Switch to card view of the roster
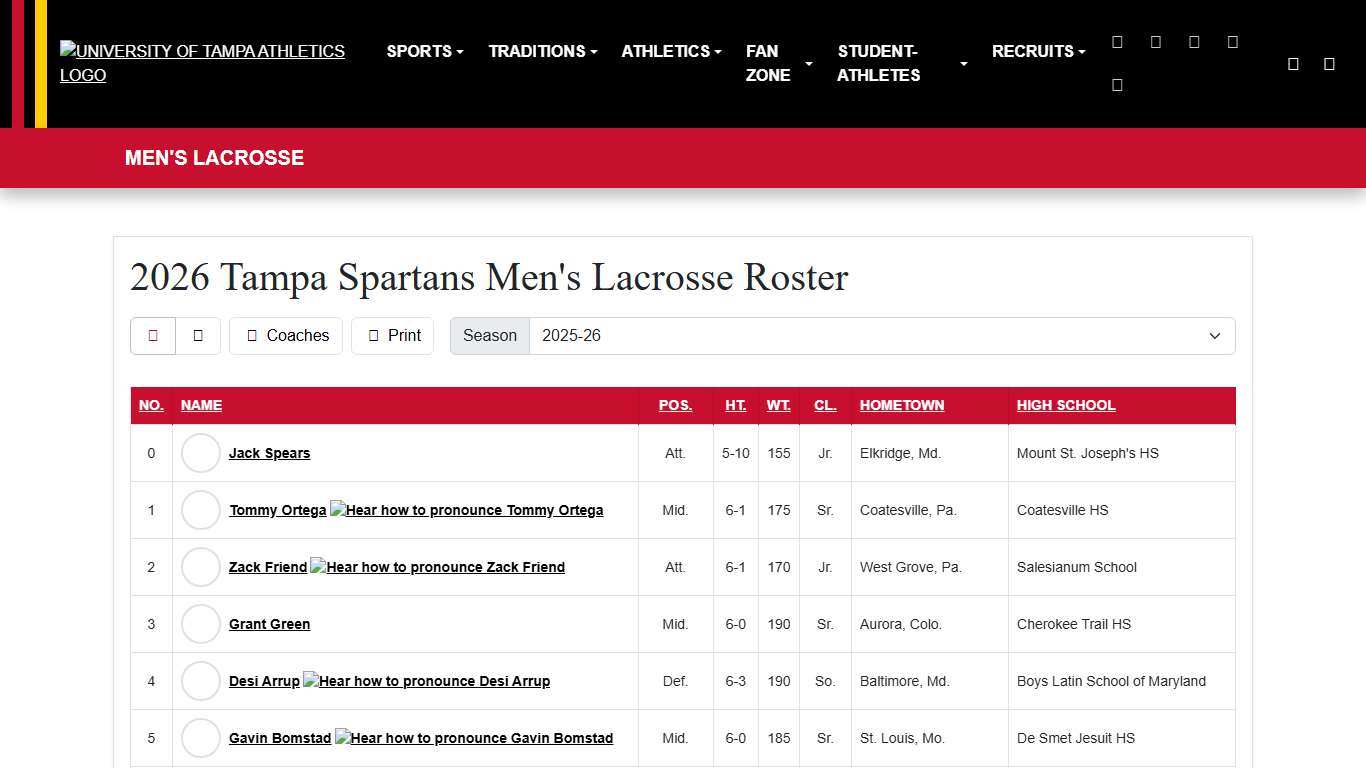The height and width of the screenshot is (768, 1366). (198, 336)
